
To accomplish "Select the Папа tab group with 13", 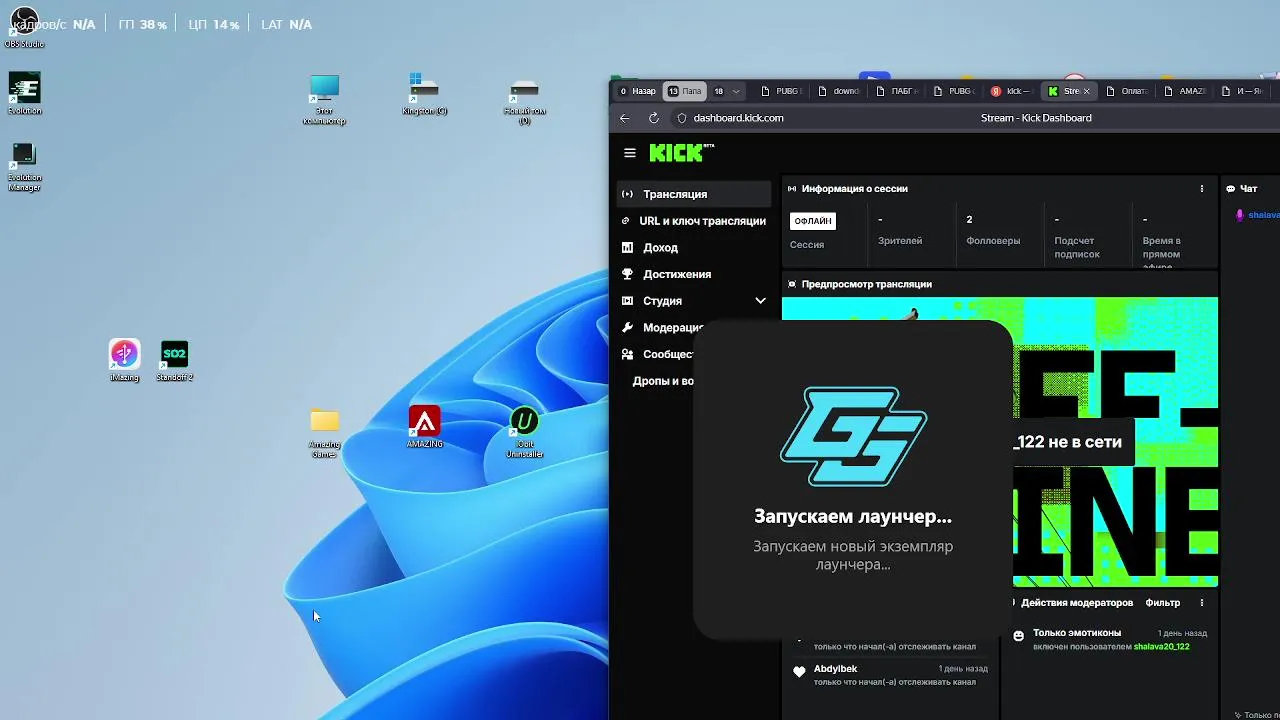I will (685, 91).
